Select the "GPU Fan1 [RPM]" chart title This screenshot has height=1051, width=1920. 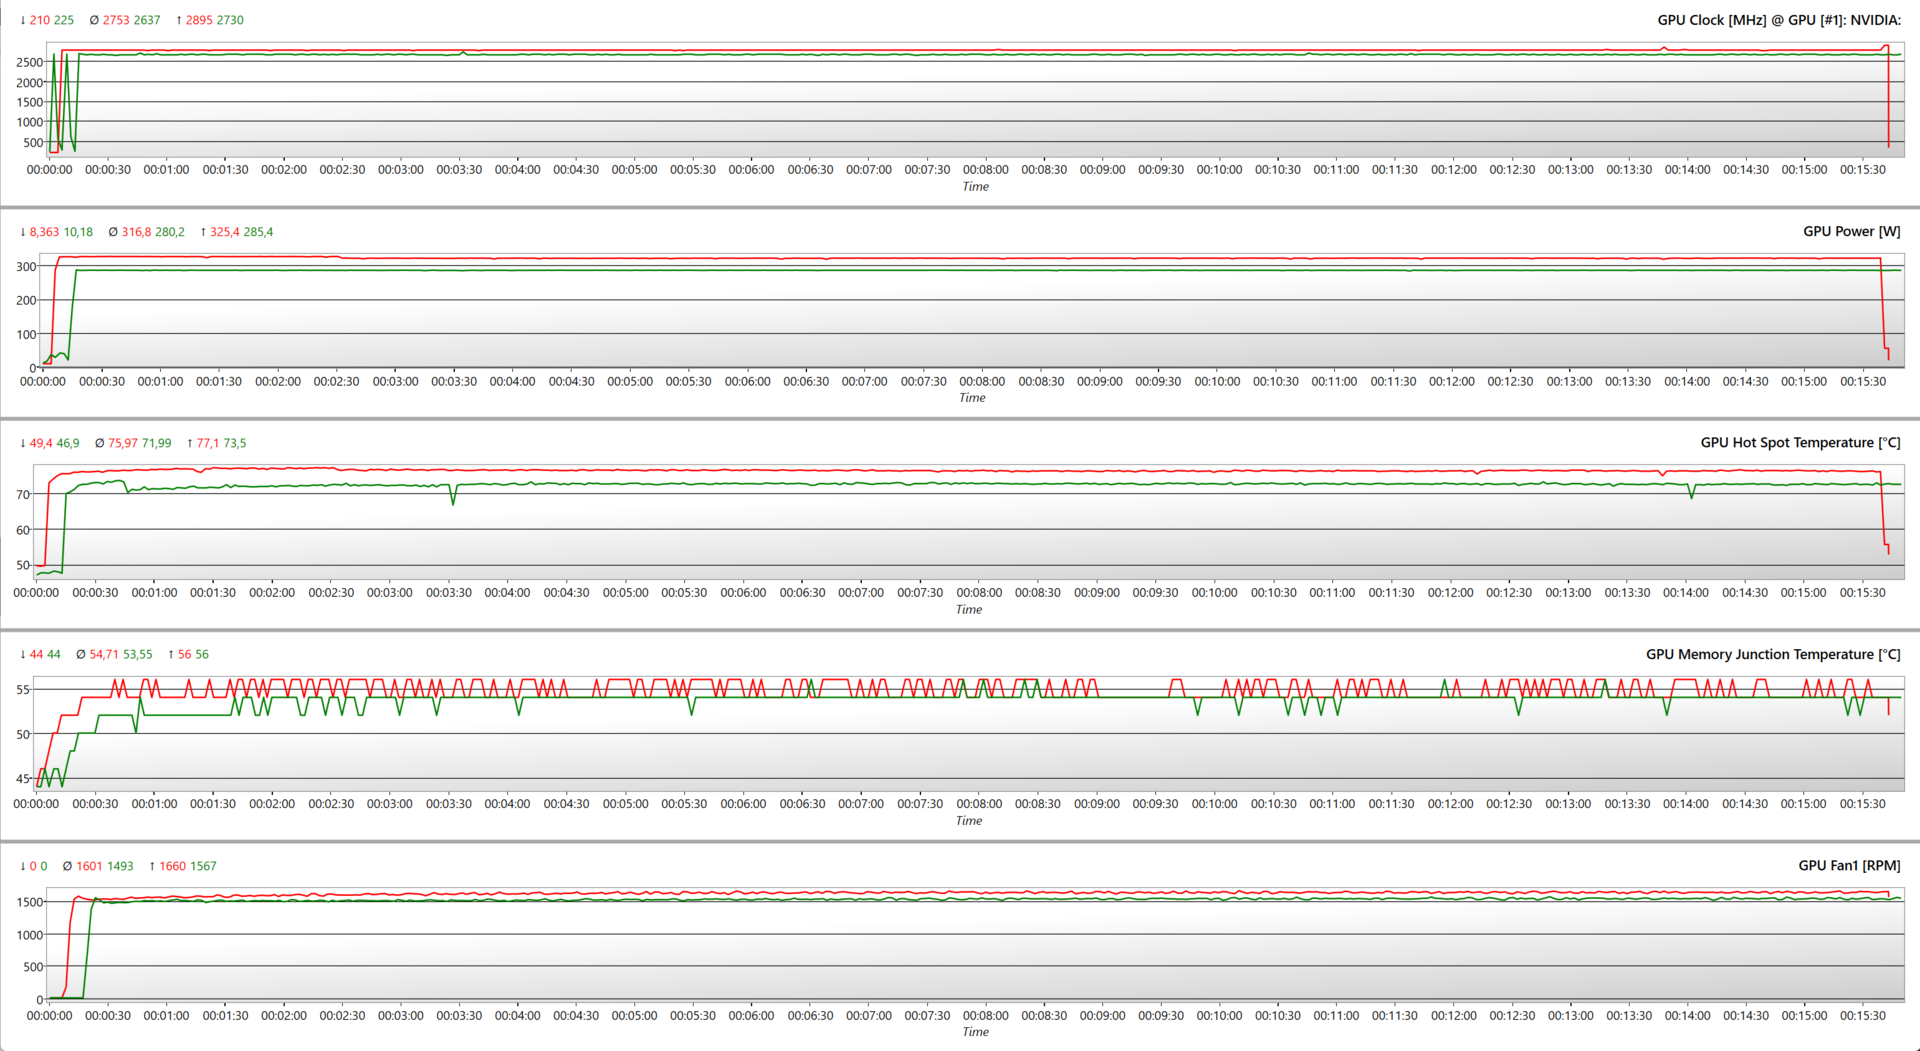[x=1850, y=865]
